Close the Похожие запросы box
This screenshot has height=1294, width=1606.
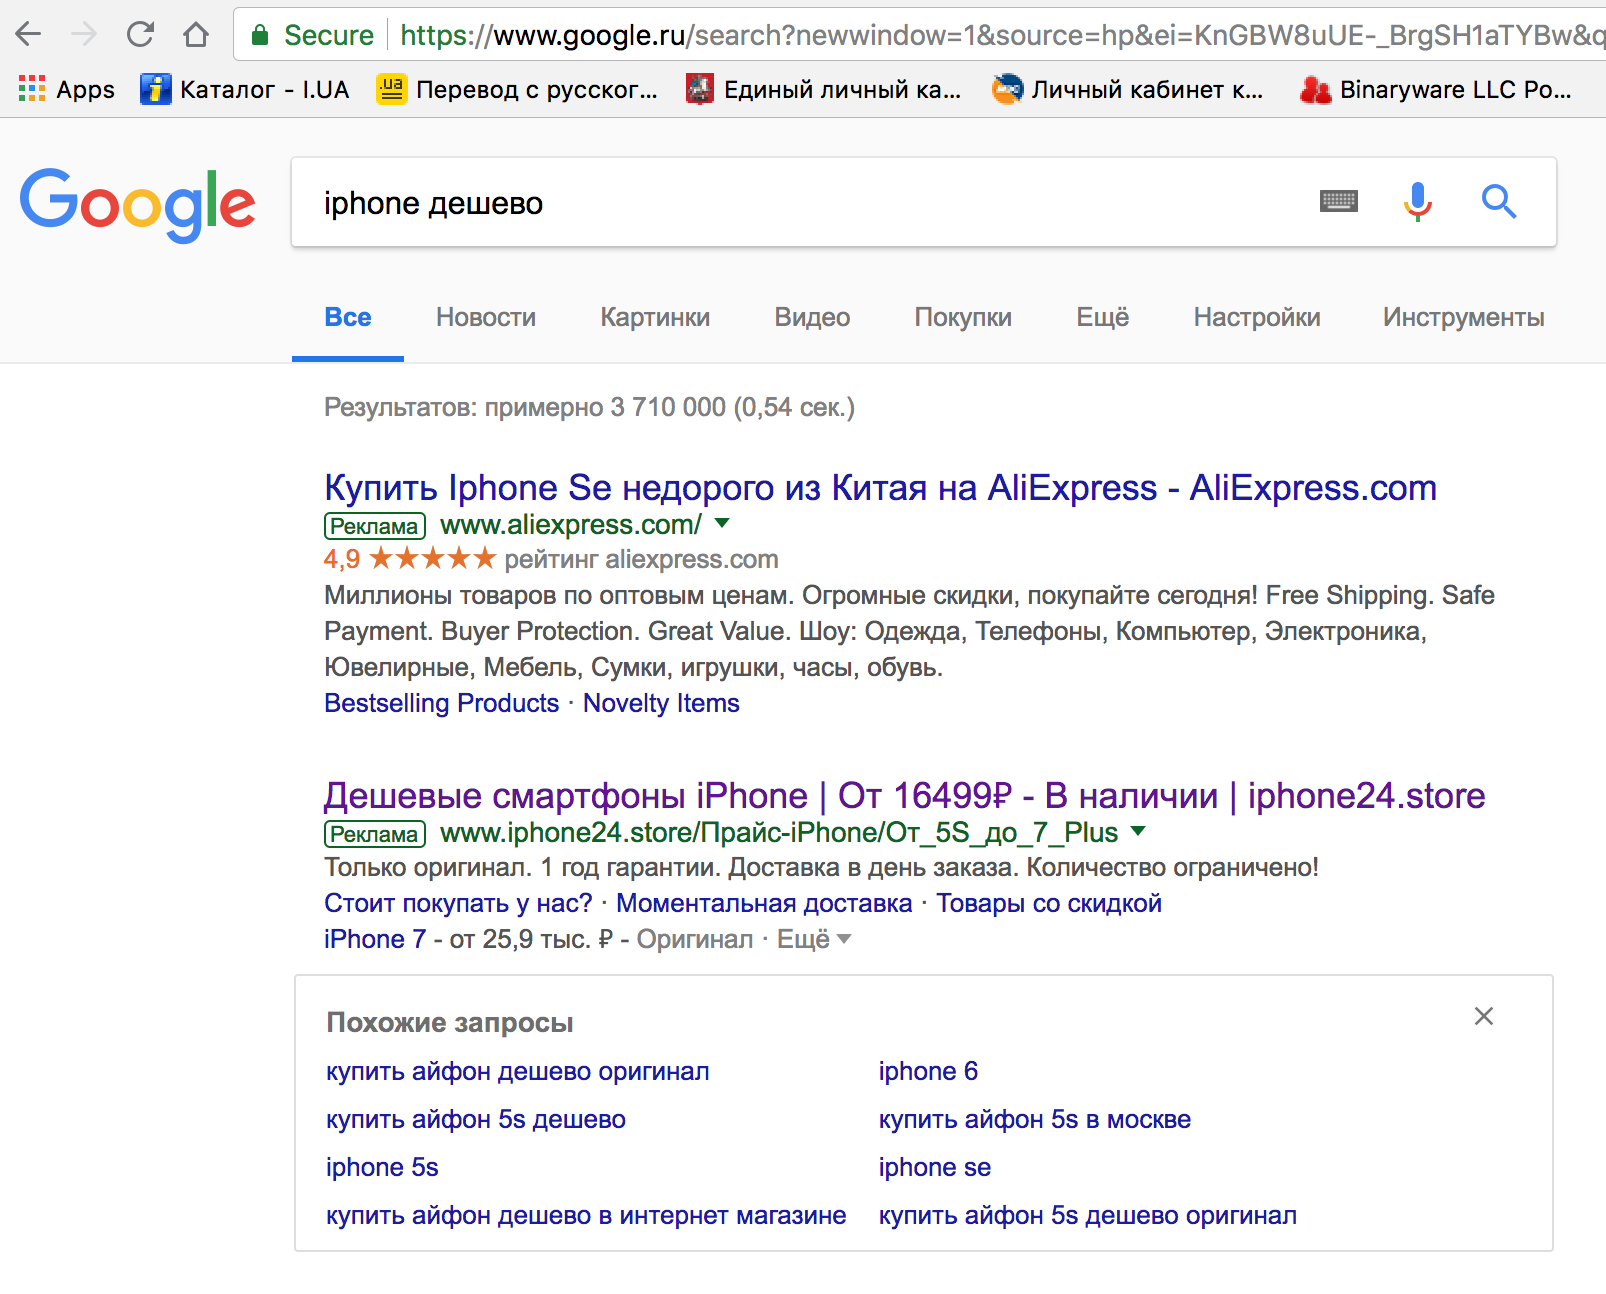(x=1484, y=1016)
